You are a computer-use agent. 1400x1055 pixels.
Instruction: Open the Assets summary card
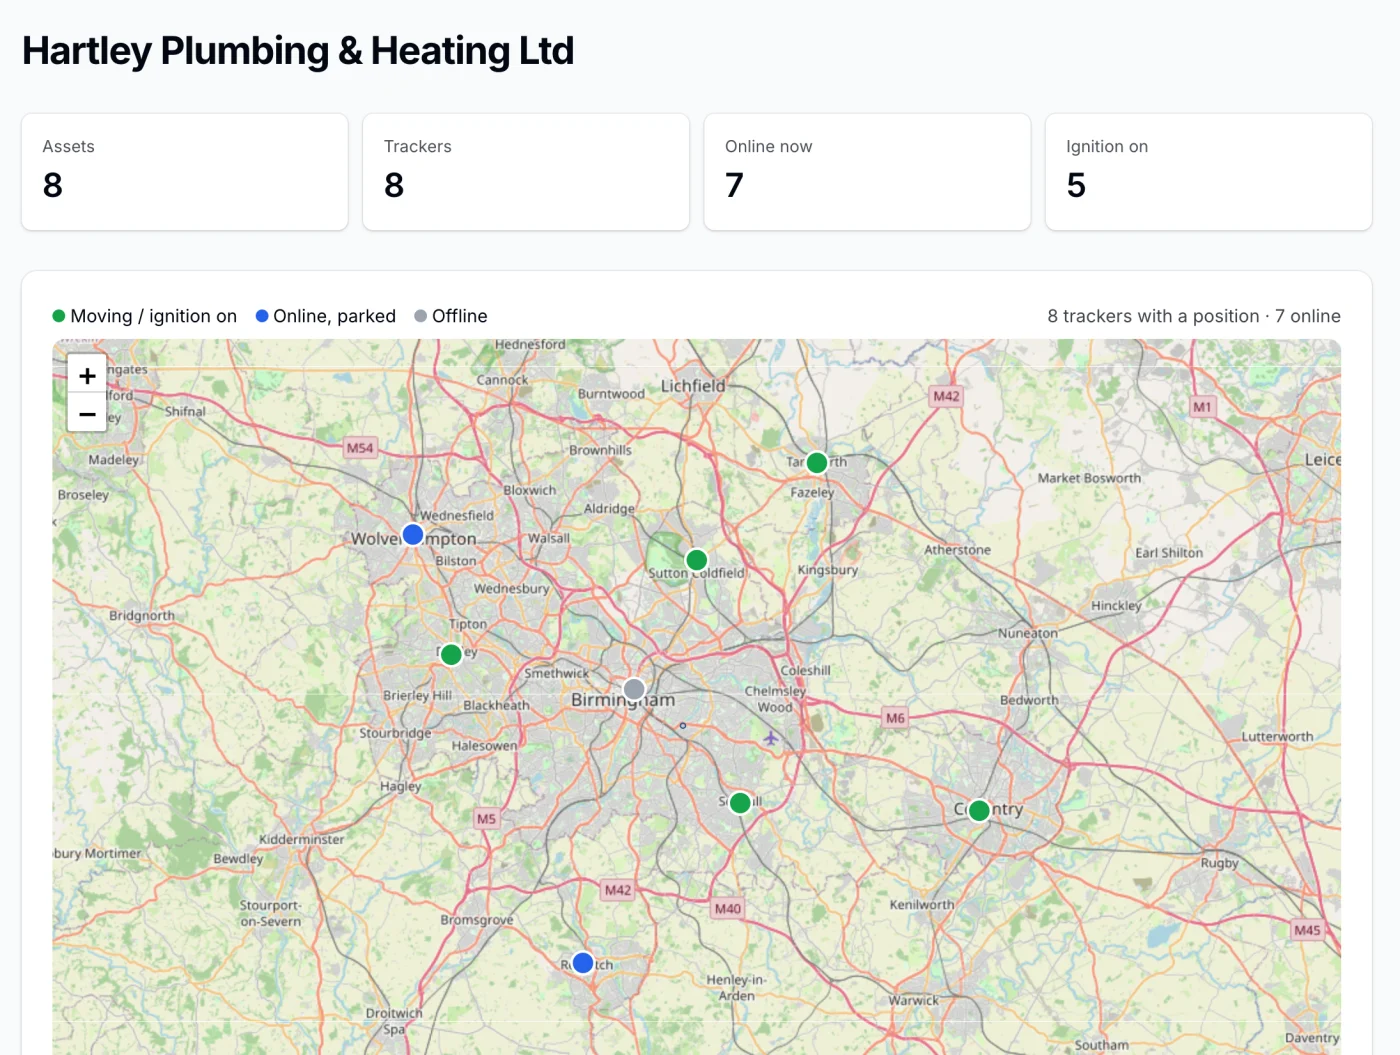click(185, 172)
